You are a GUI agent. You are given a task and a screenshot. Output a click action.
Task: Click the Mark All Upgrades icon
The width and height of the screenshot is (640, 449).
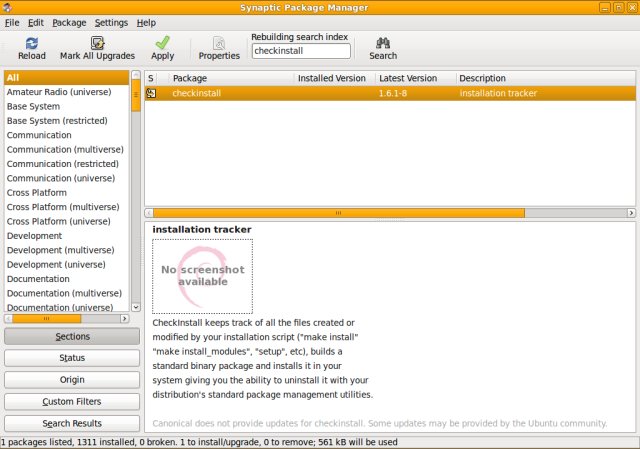pyautogui.click(x=97, y=43)
